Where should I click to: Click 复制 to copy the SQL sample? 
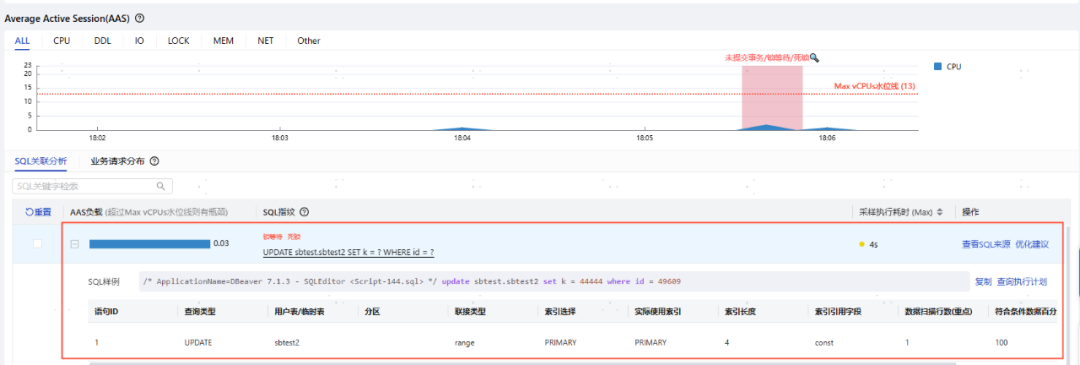983,282
